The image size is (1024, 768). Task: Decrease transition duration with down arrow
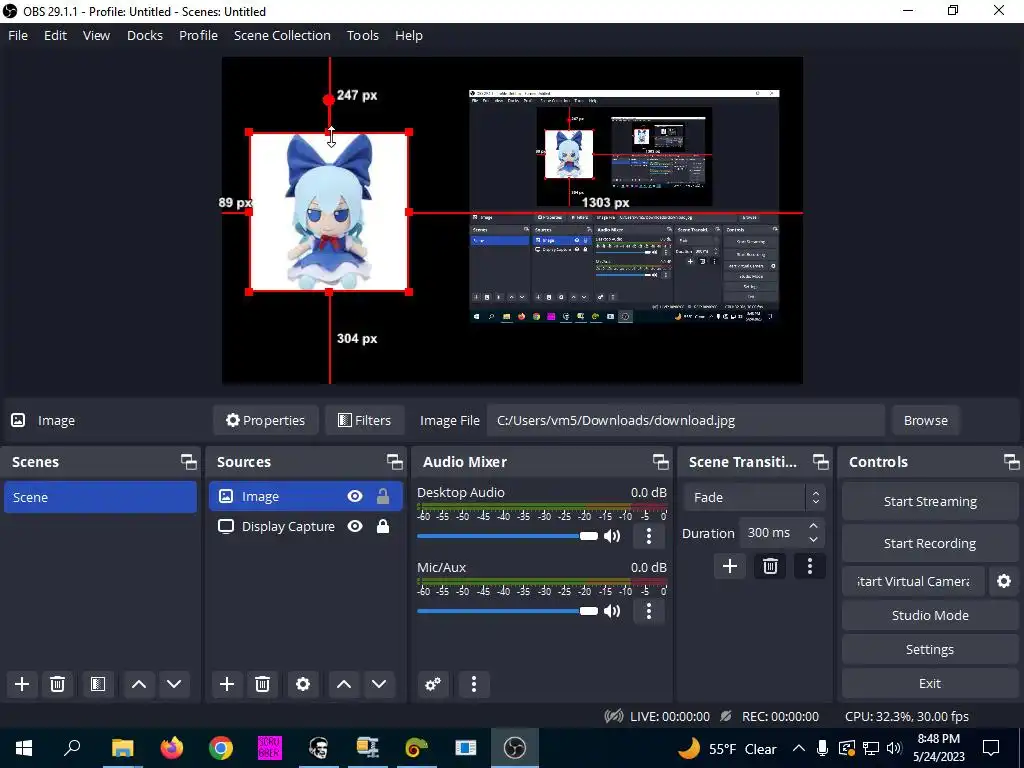(x=813, y=540)
